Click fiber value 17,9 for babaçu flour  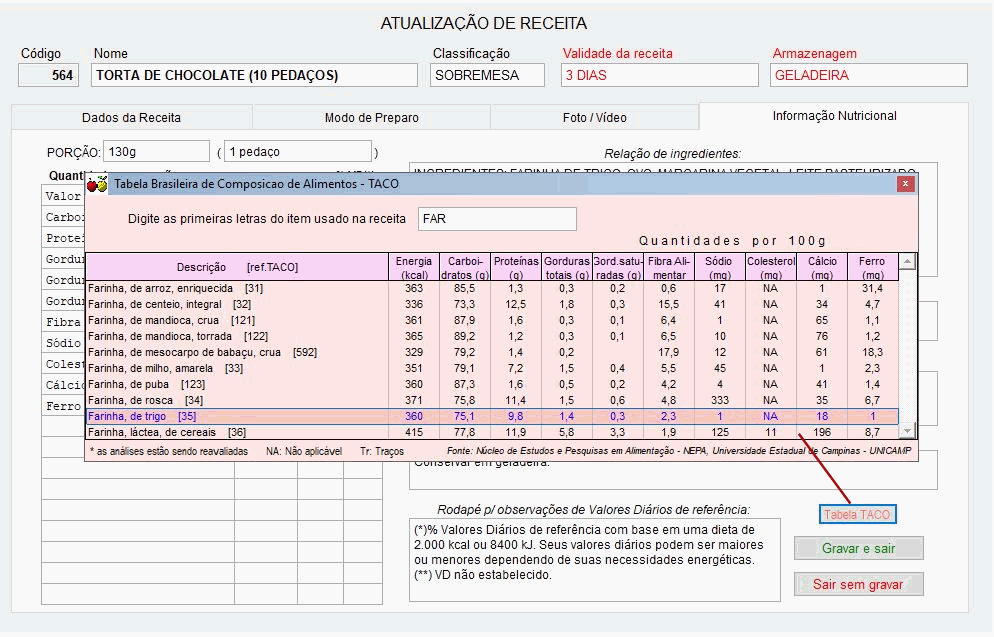pyautogui.click(x=669, y=352)
